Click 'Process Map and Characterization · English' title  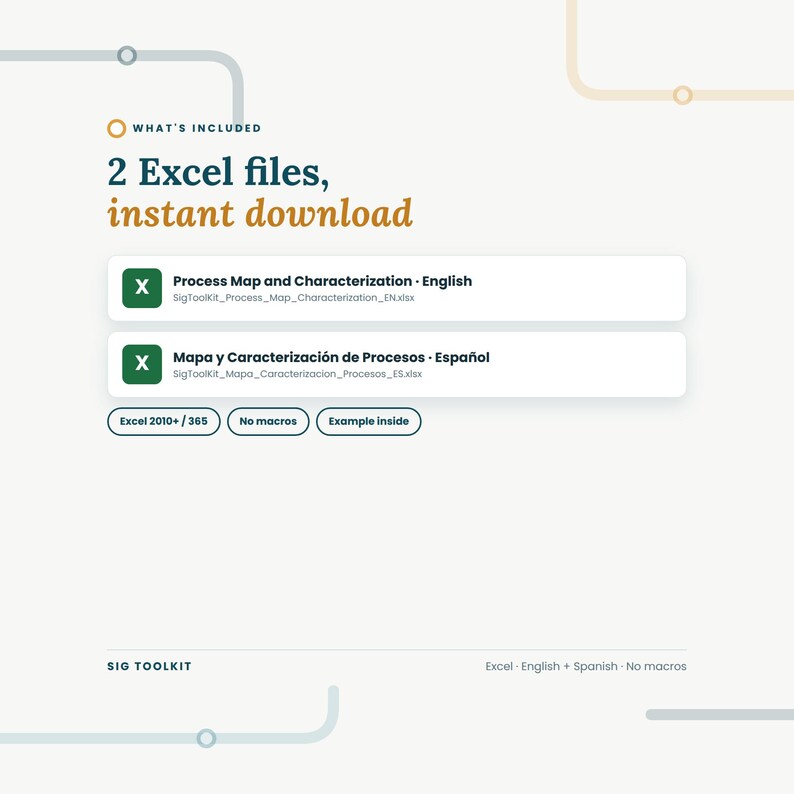[x=323, y=281]
